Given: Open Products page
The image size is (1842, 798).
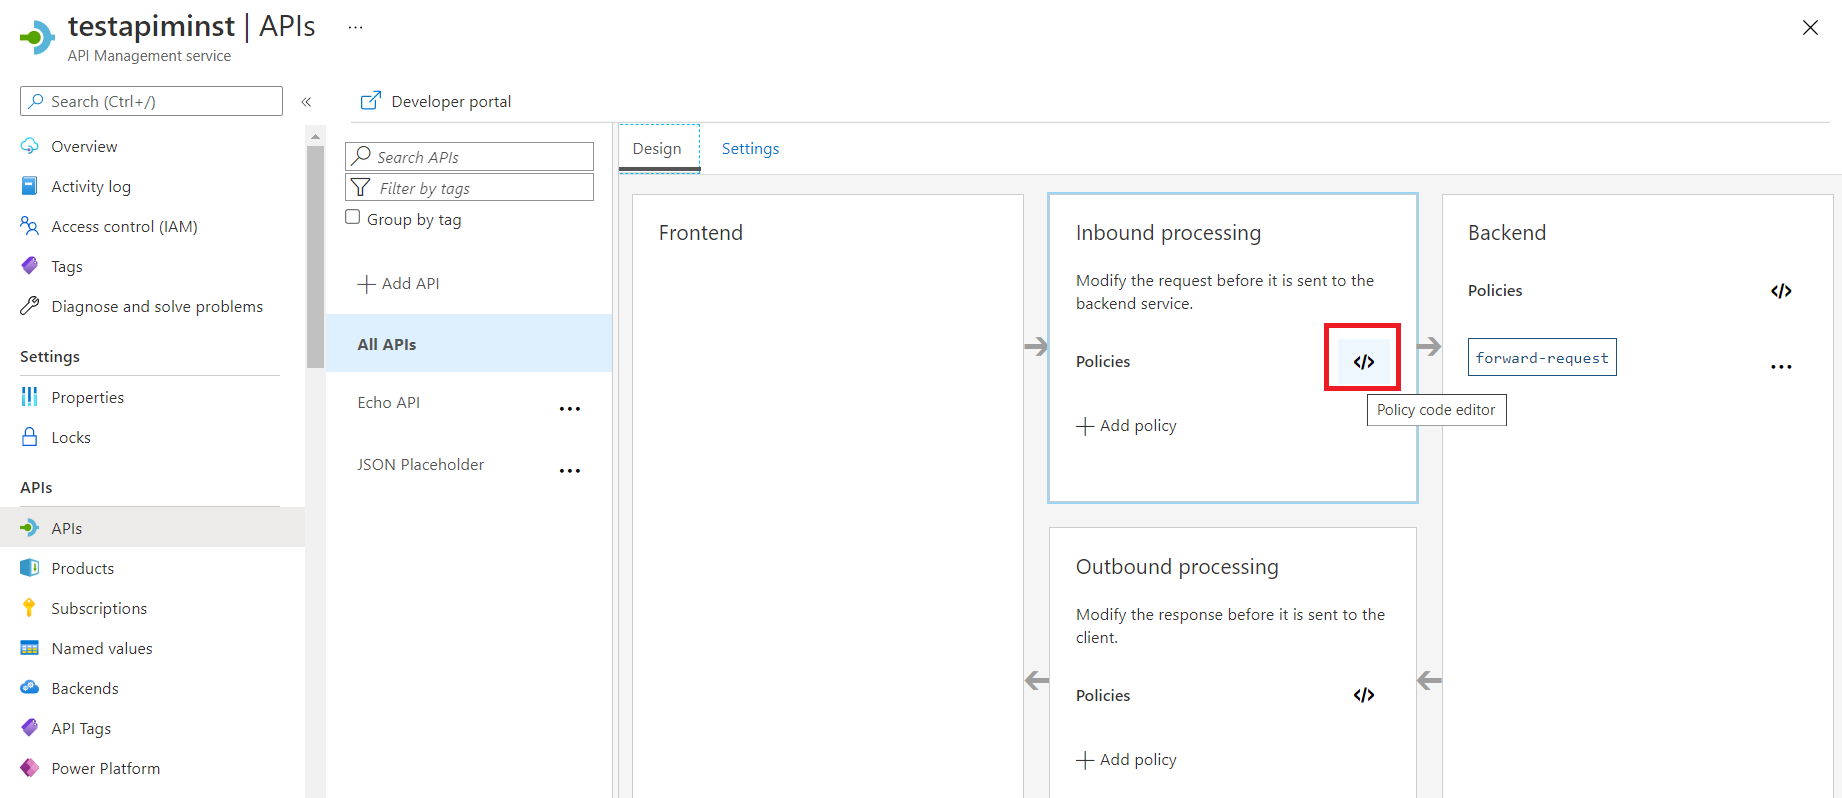Looking at the screenshot, I should click(83, 568).
